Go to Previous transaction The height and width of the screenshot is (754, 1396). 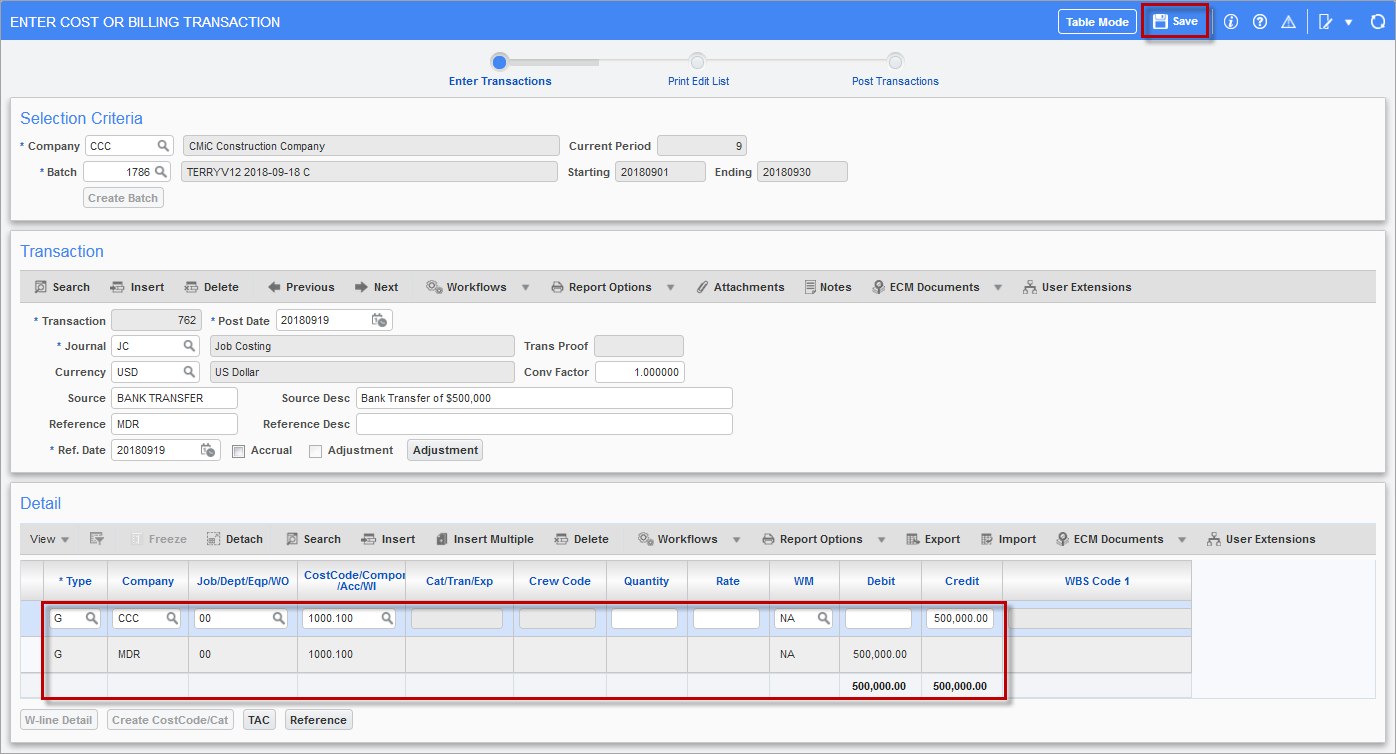point(301,287)
